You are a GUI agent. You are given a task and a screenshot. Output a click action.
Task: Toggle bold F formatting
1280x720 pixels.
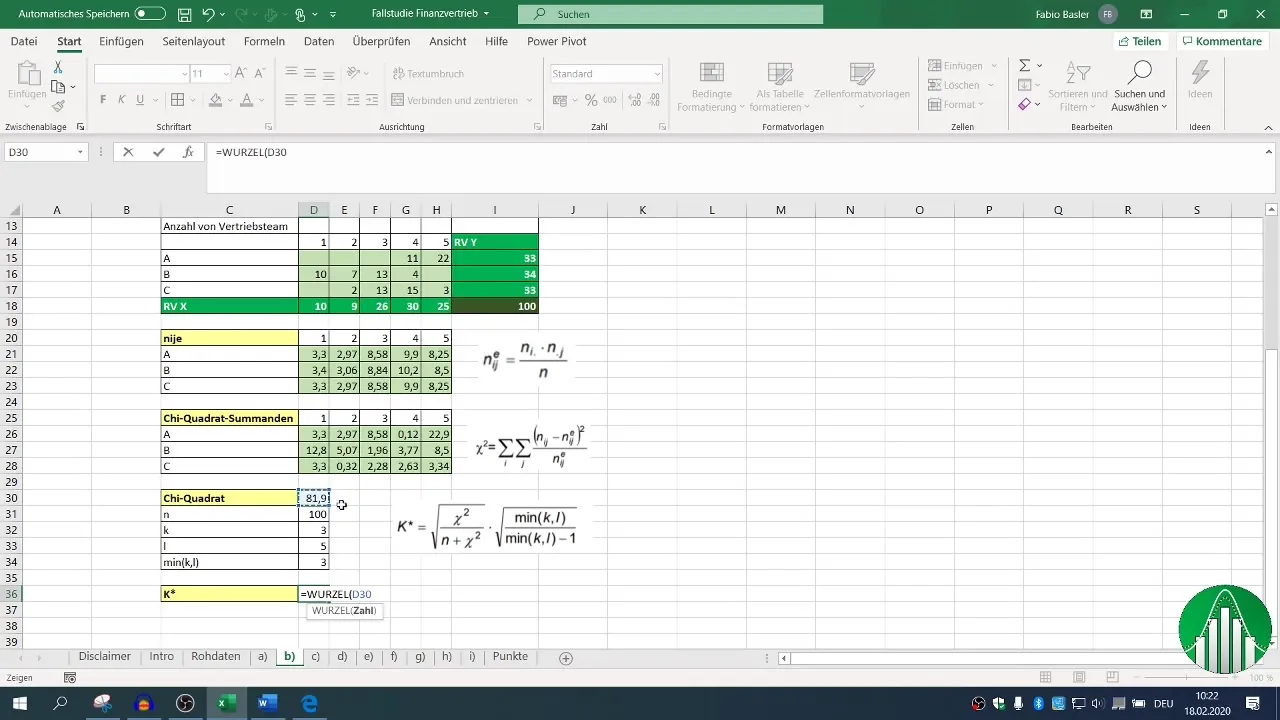coord(103,100)
